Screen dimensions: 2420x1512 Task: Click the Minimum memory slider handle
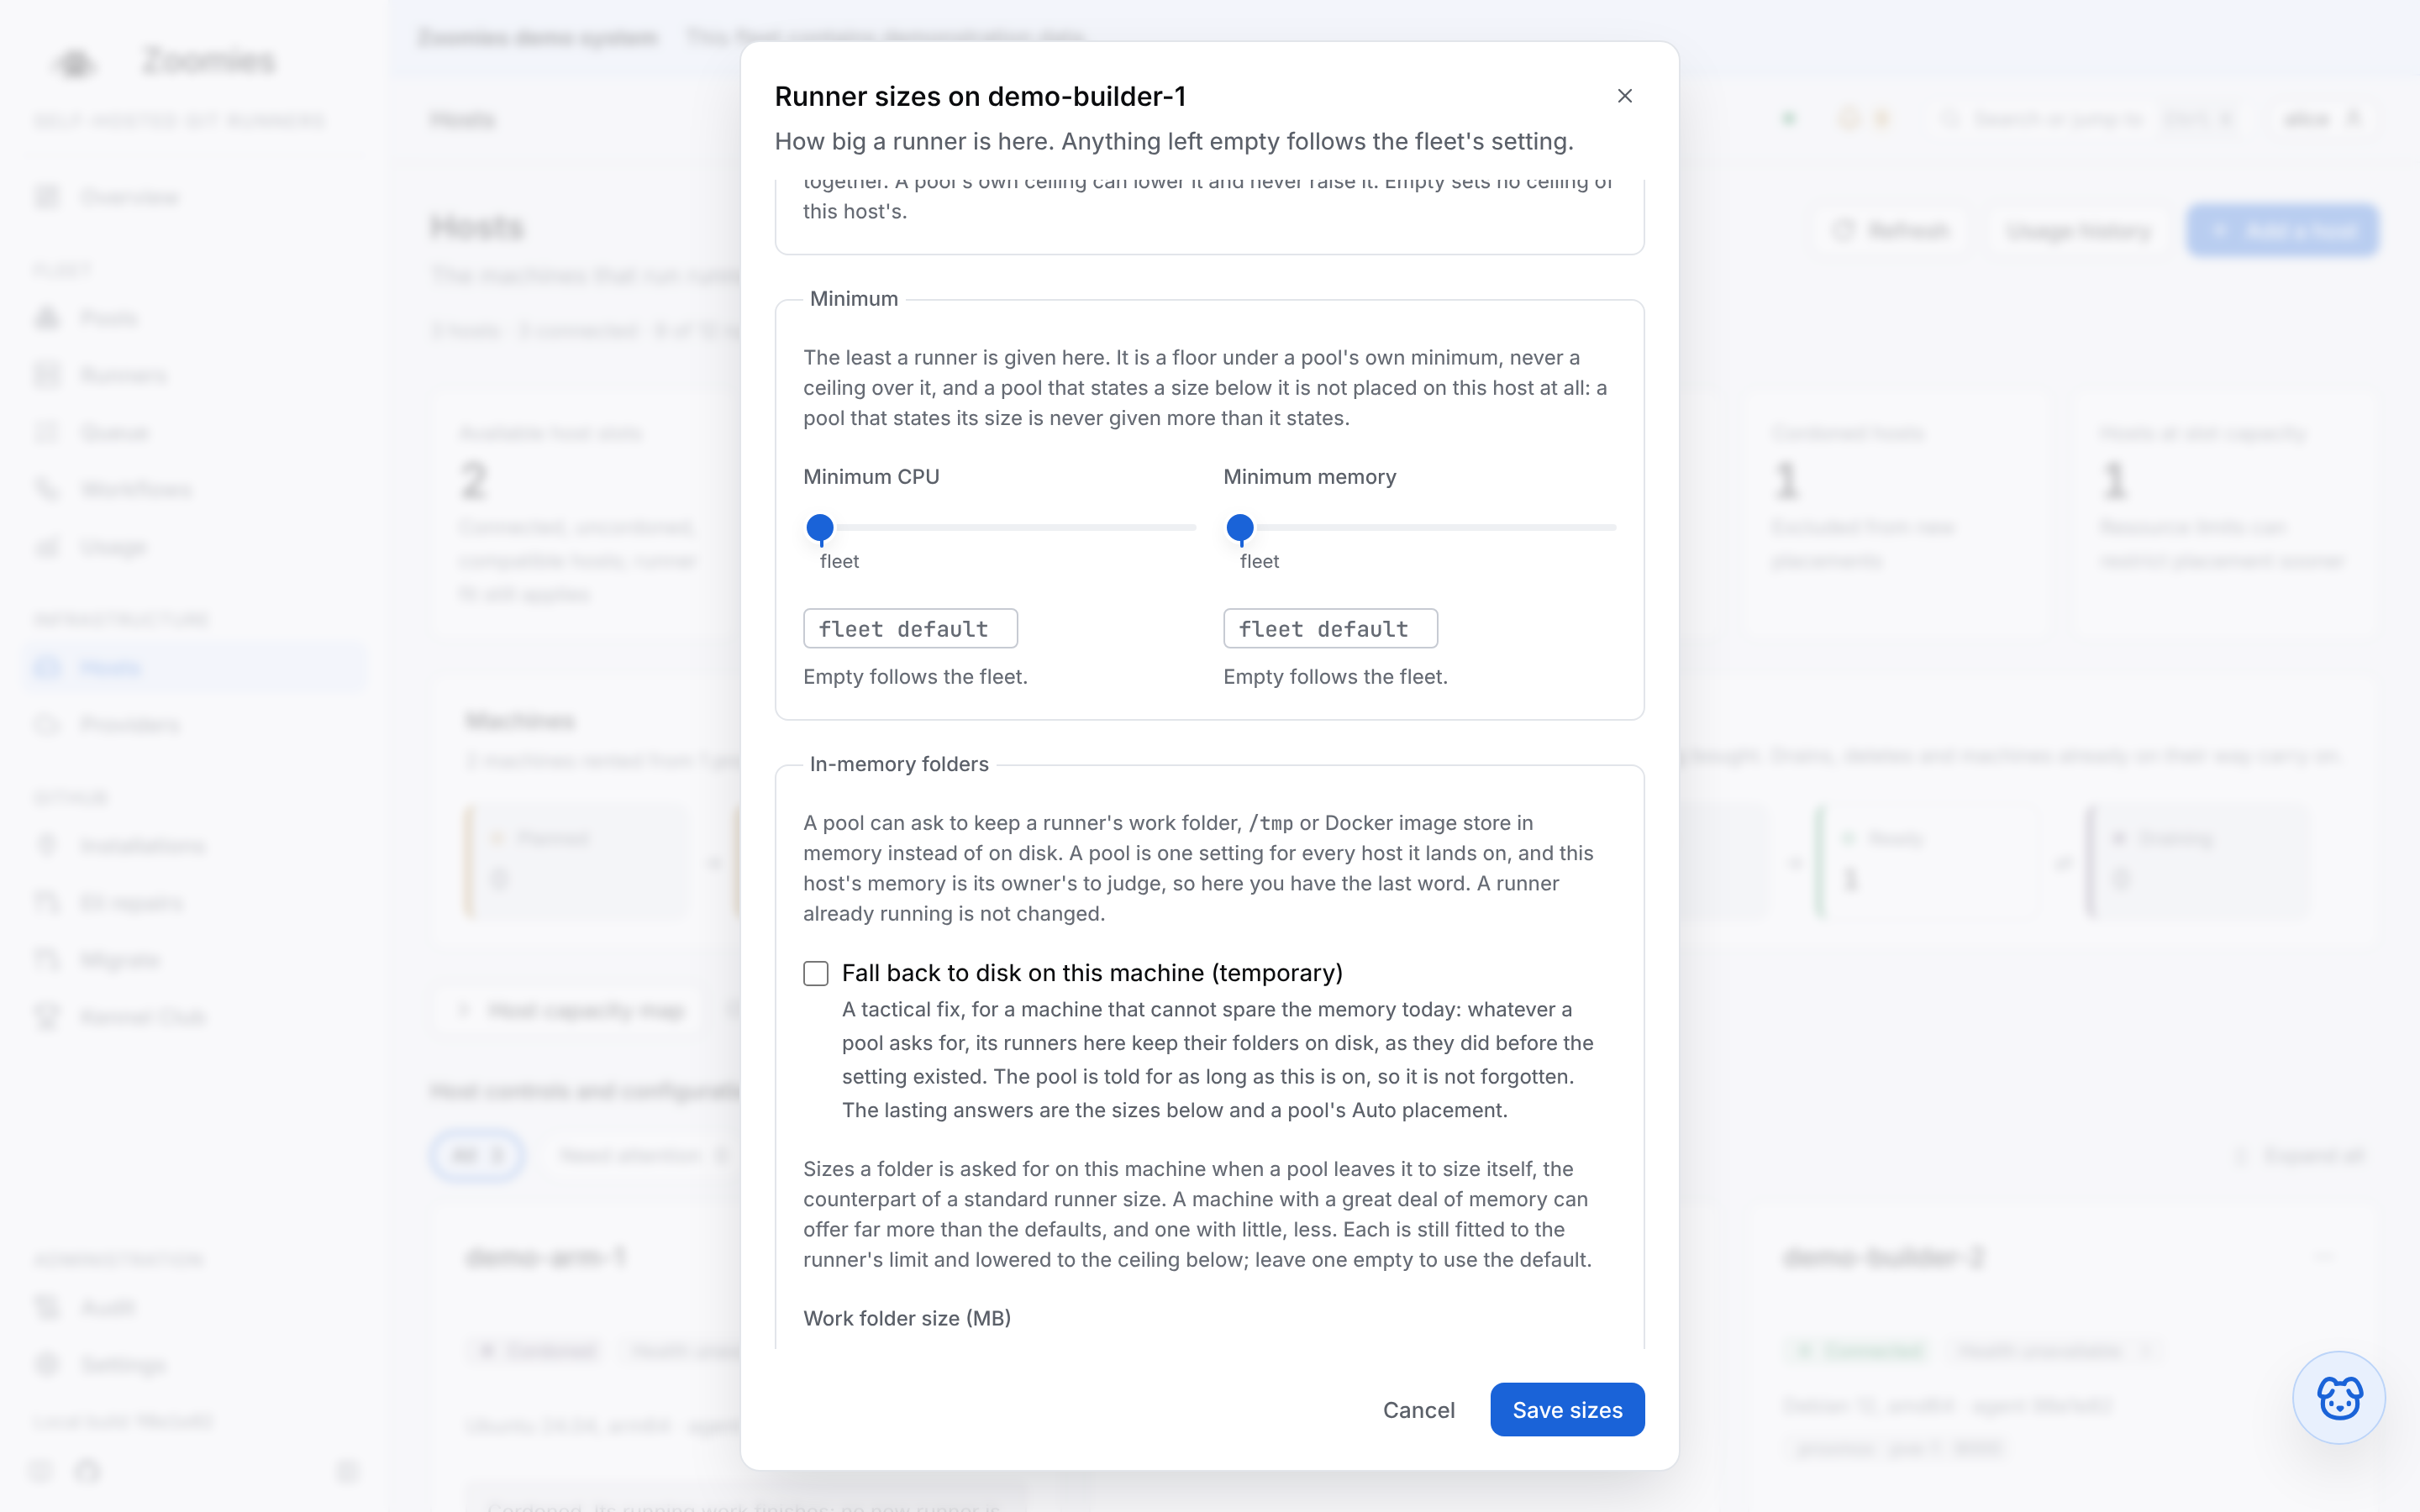tap(1240, 527)
